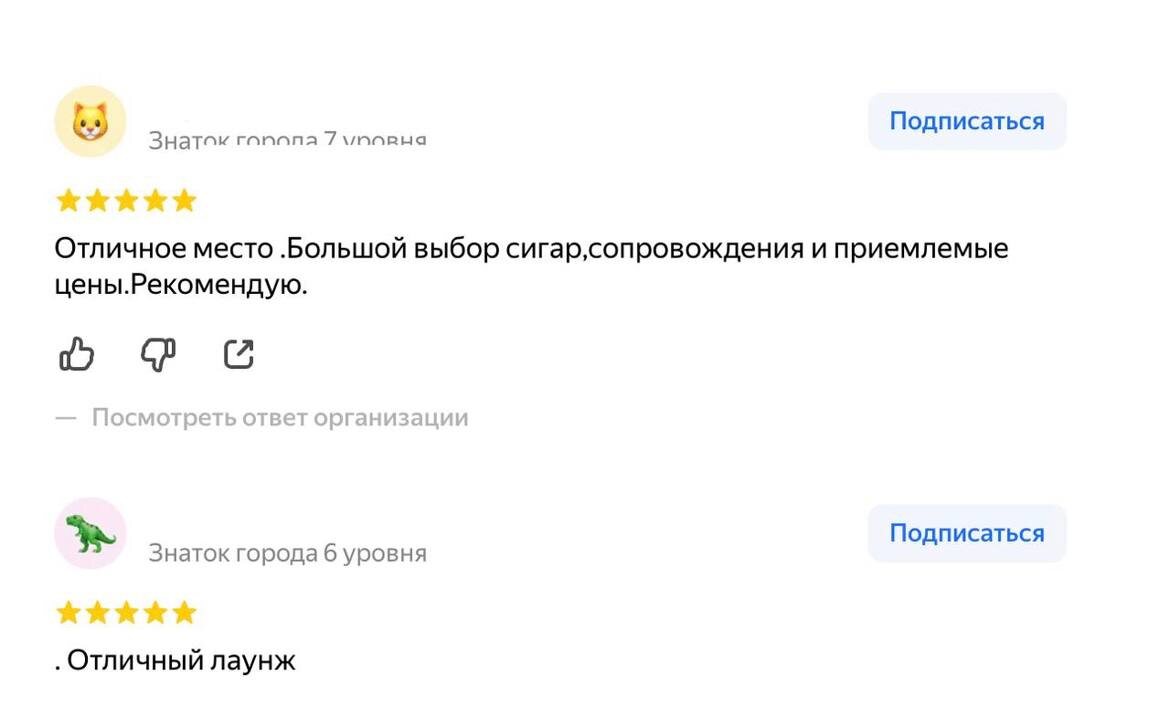
Task: Share the first review via share icon
Action: (239, 354)
